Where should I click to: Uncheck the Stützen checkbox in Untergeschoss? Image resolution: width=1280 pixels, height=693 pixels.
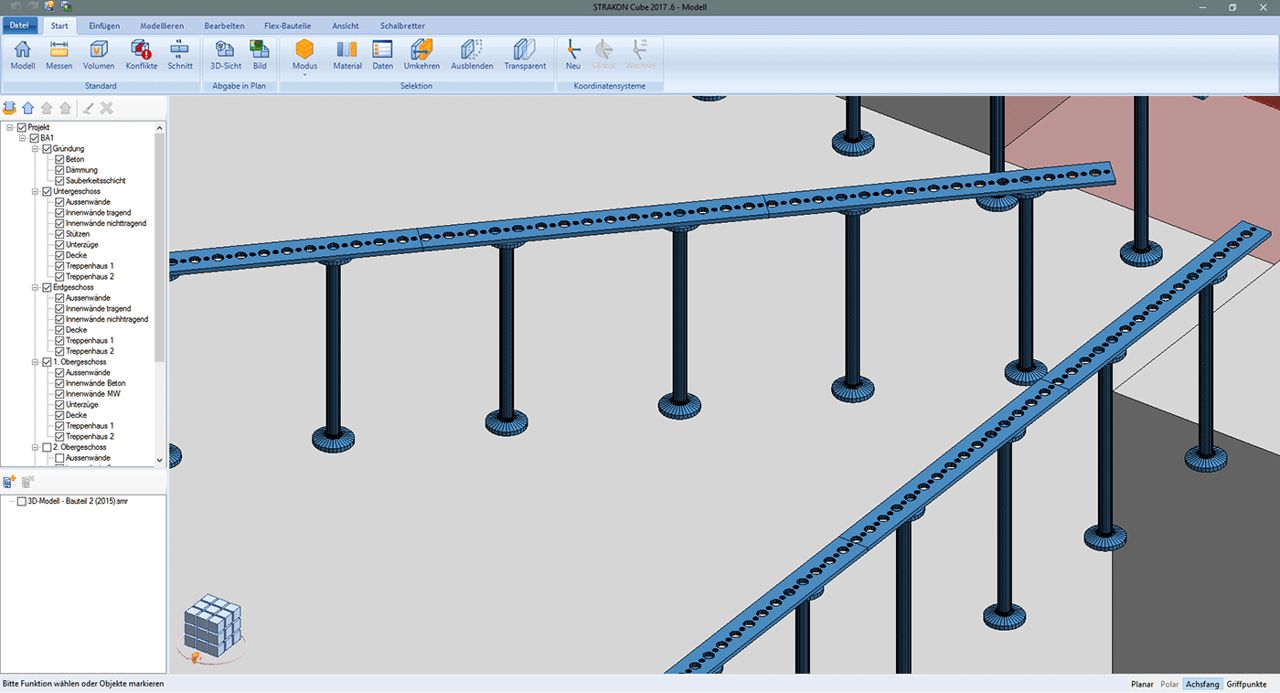pos(60,234)
